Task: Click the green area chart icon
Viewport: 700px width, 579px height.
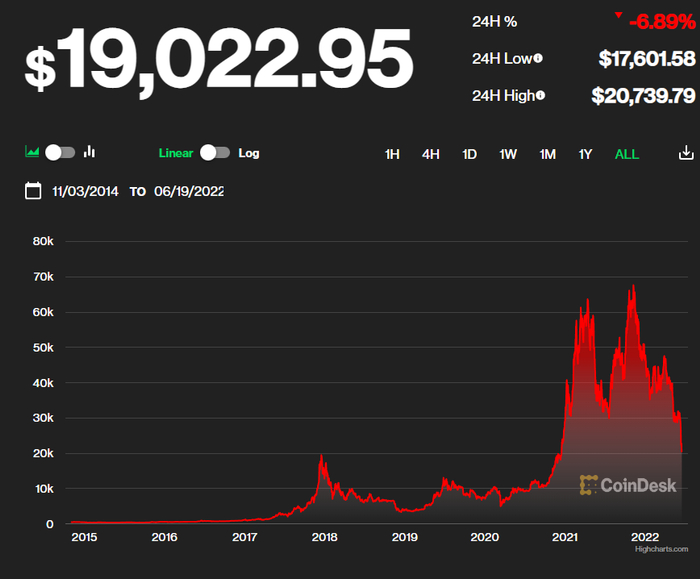Action: click(x=32, y=152)
